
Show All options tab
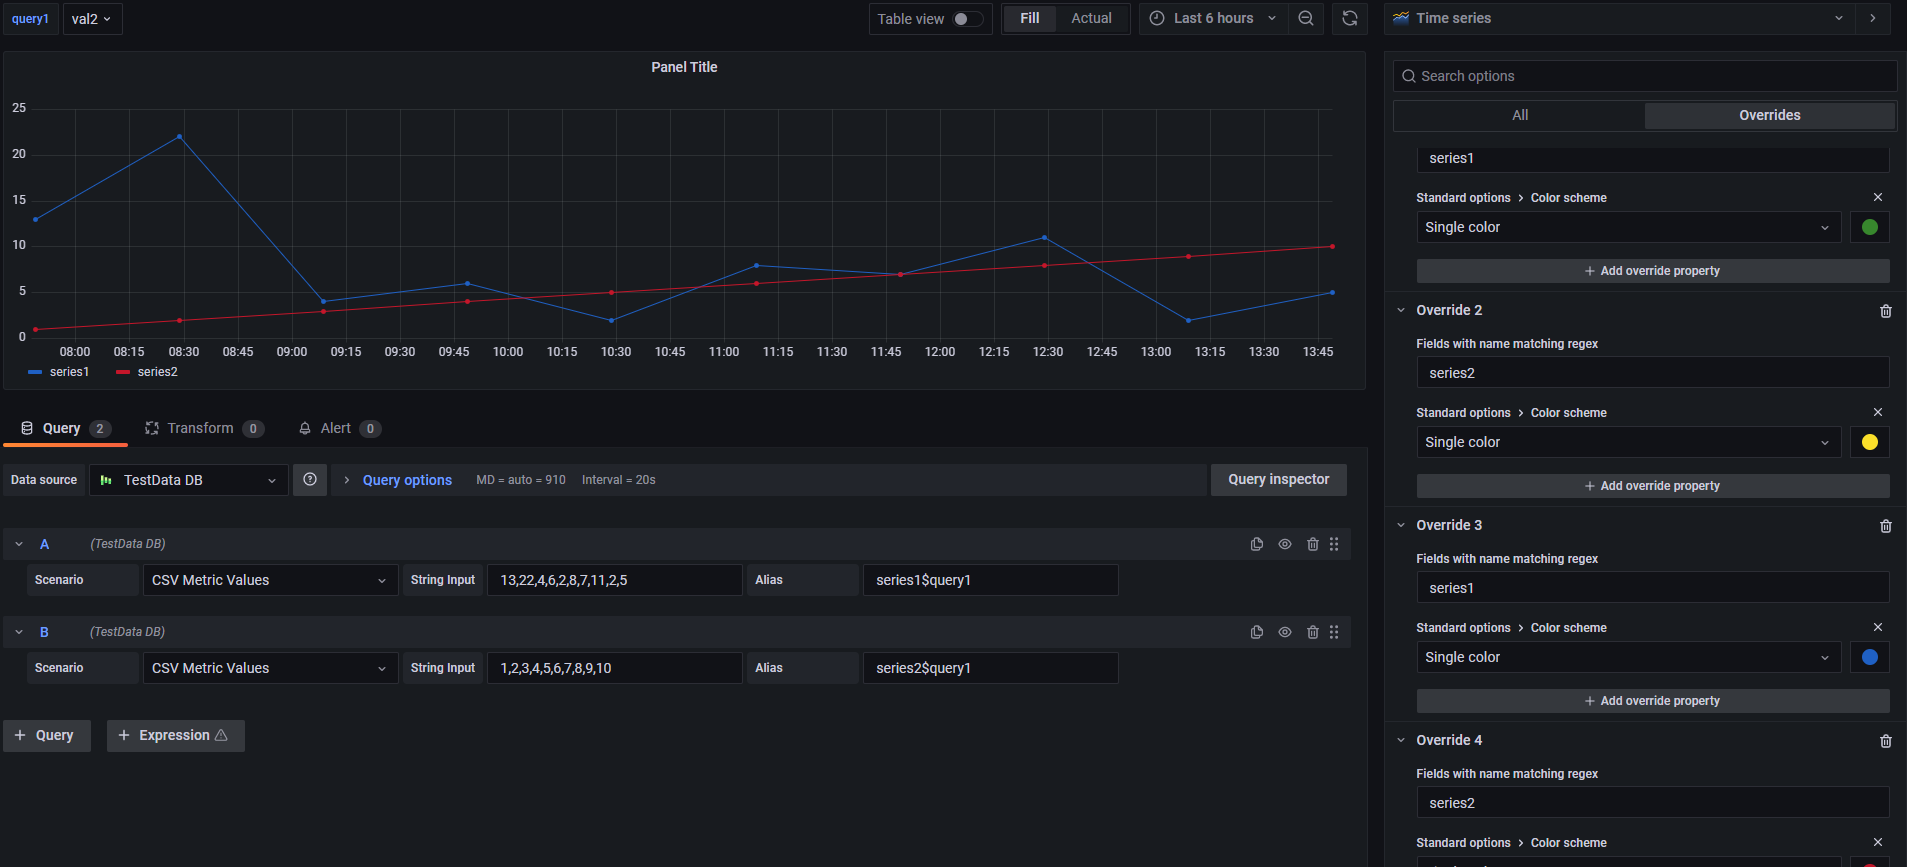(x=1520, y=115)
